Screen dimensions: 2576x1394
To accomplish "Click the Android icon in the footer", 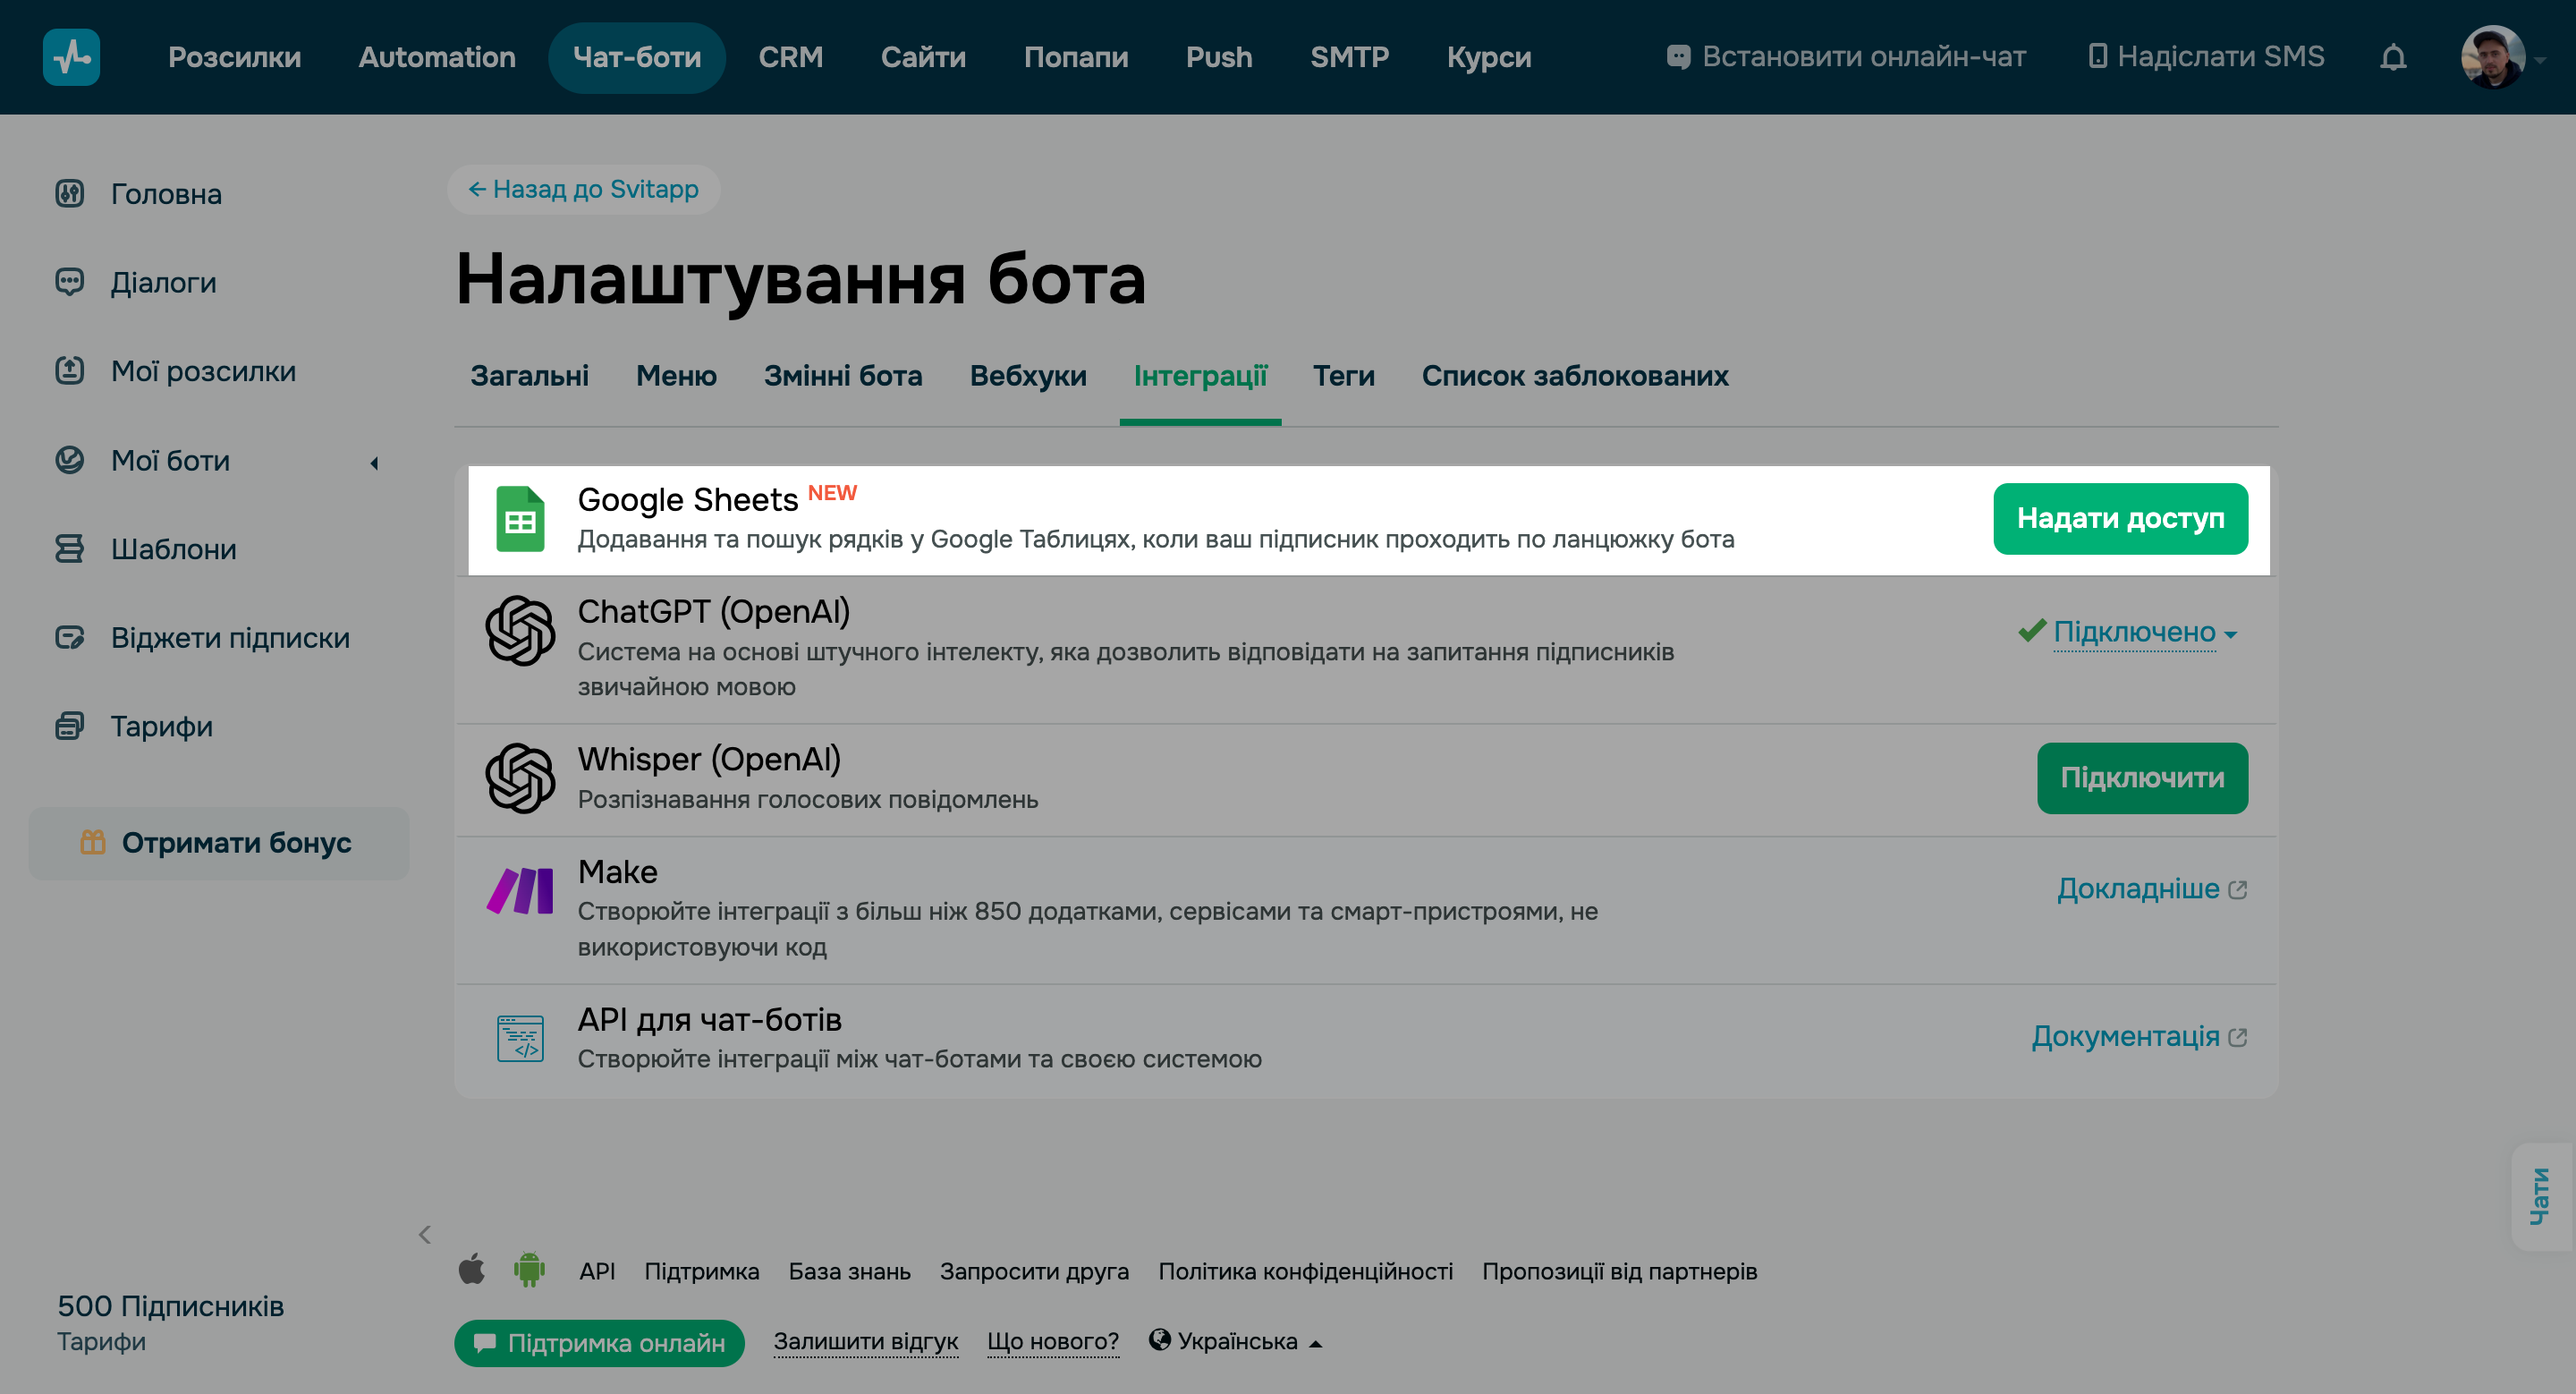I will coord(528,1270).
